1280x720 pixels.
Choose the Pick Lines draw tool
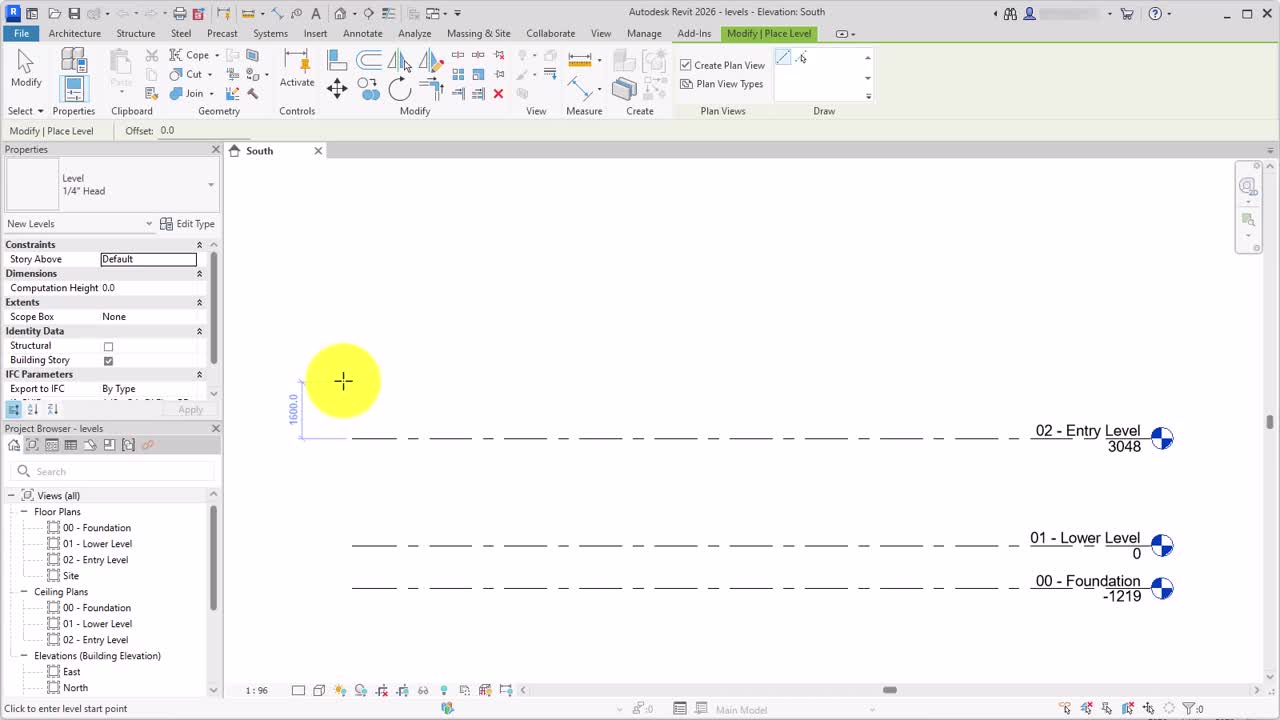tap(801, 58)
